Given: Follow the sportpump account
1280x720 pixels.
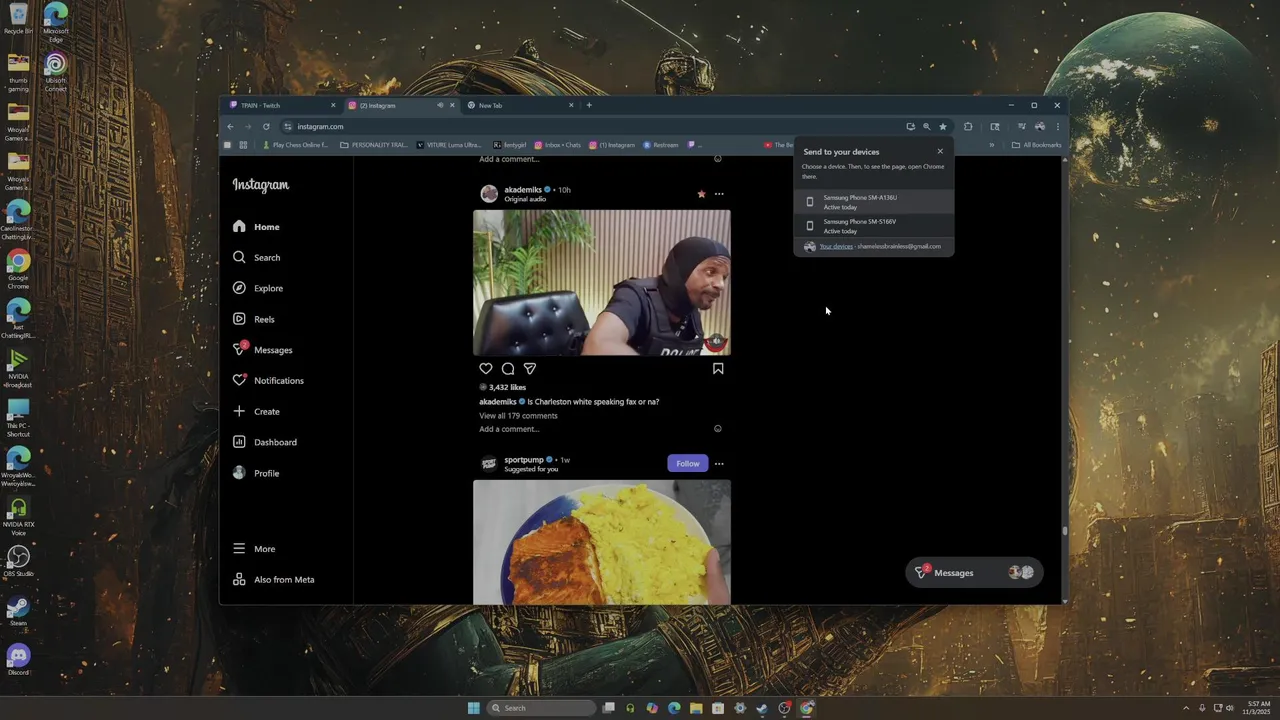Looking at the screenshot, I should point(687,464).
